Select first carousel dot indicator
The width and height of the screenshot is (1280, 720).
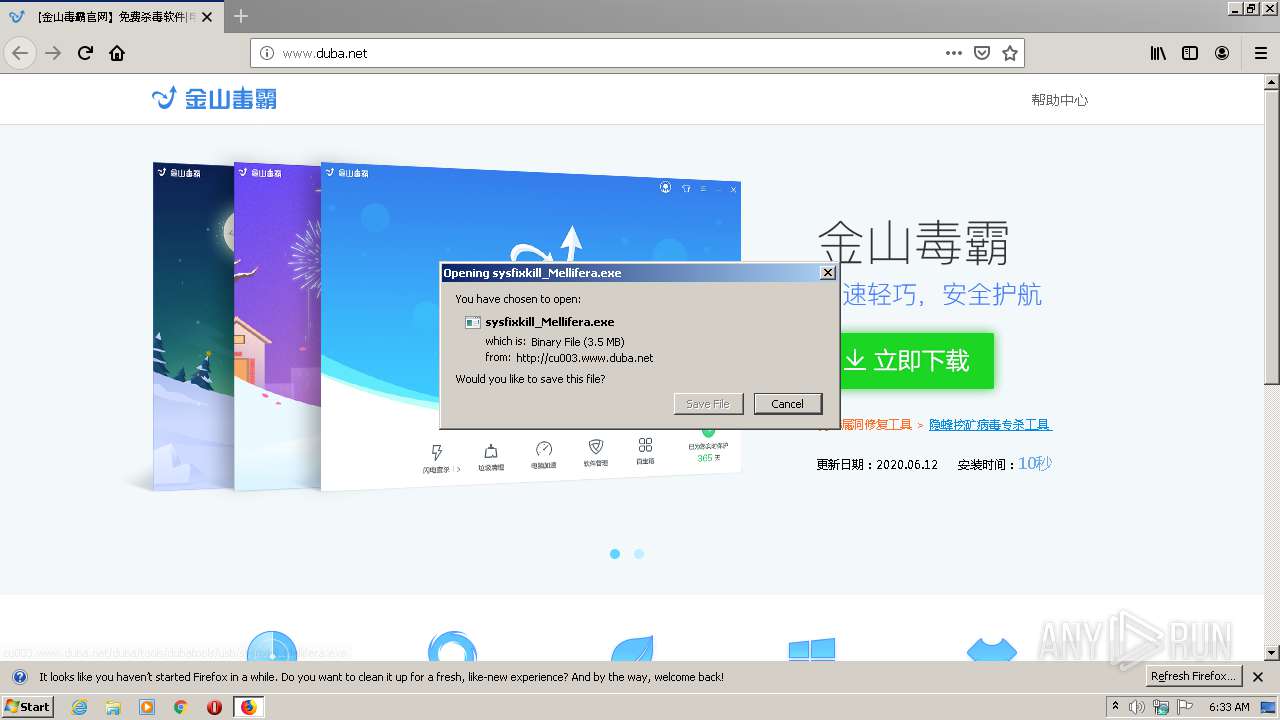(x=615, y=554)
